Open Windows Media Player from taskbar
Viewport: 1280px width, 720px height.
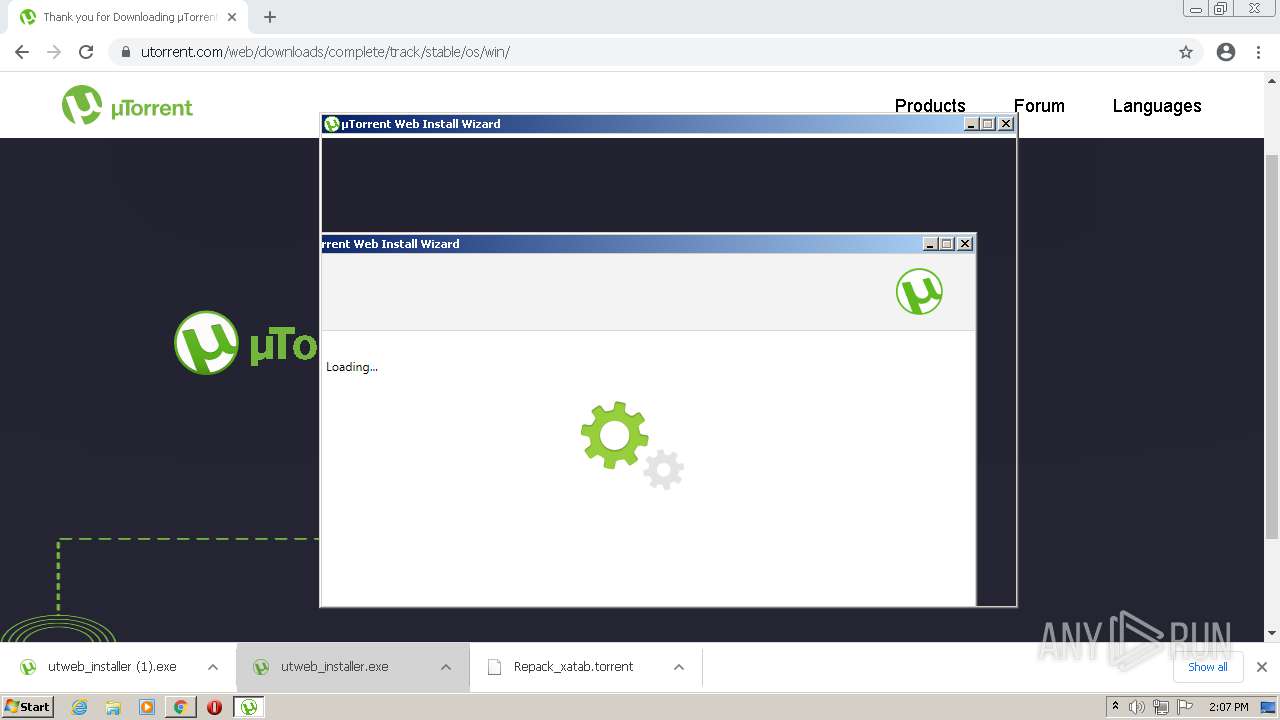(147, 707)
